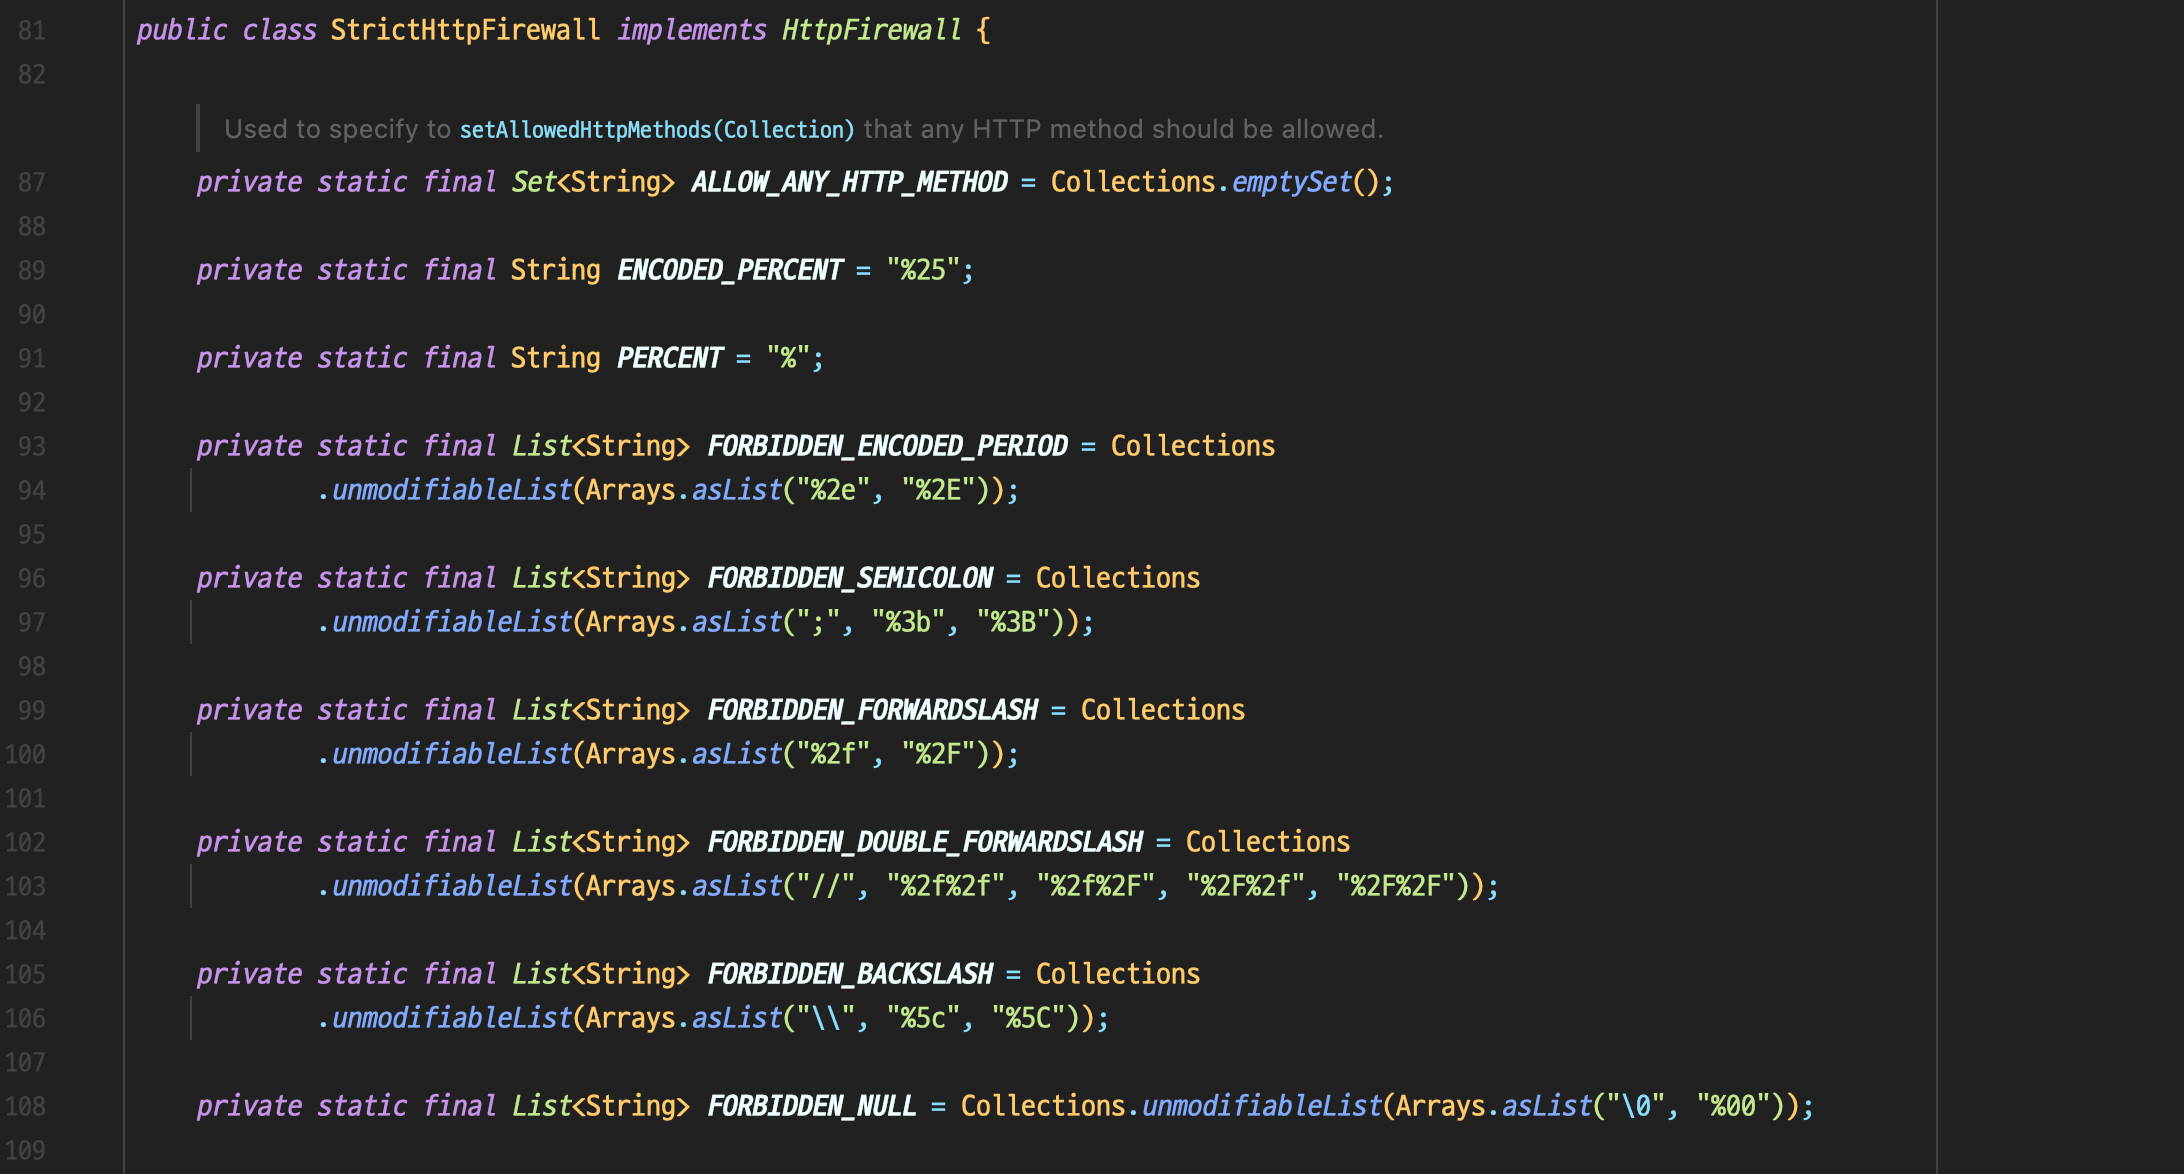2184x1174 pixels.
Task: Click the "%00" string literal
Action: 1734,1106
